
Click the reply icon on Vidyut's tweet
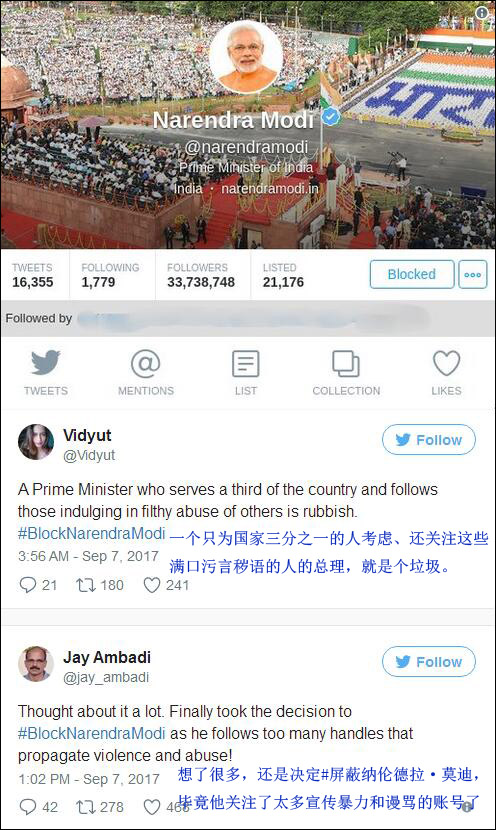[x=28, y=584]
